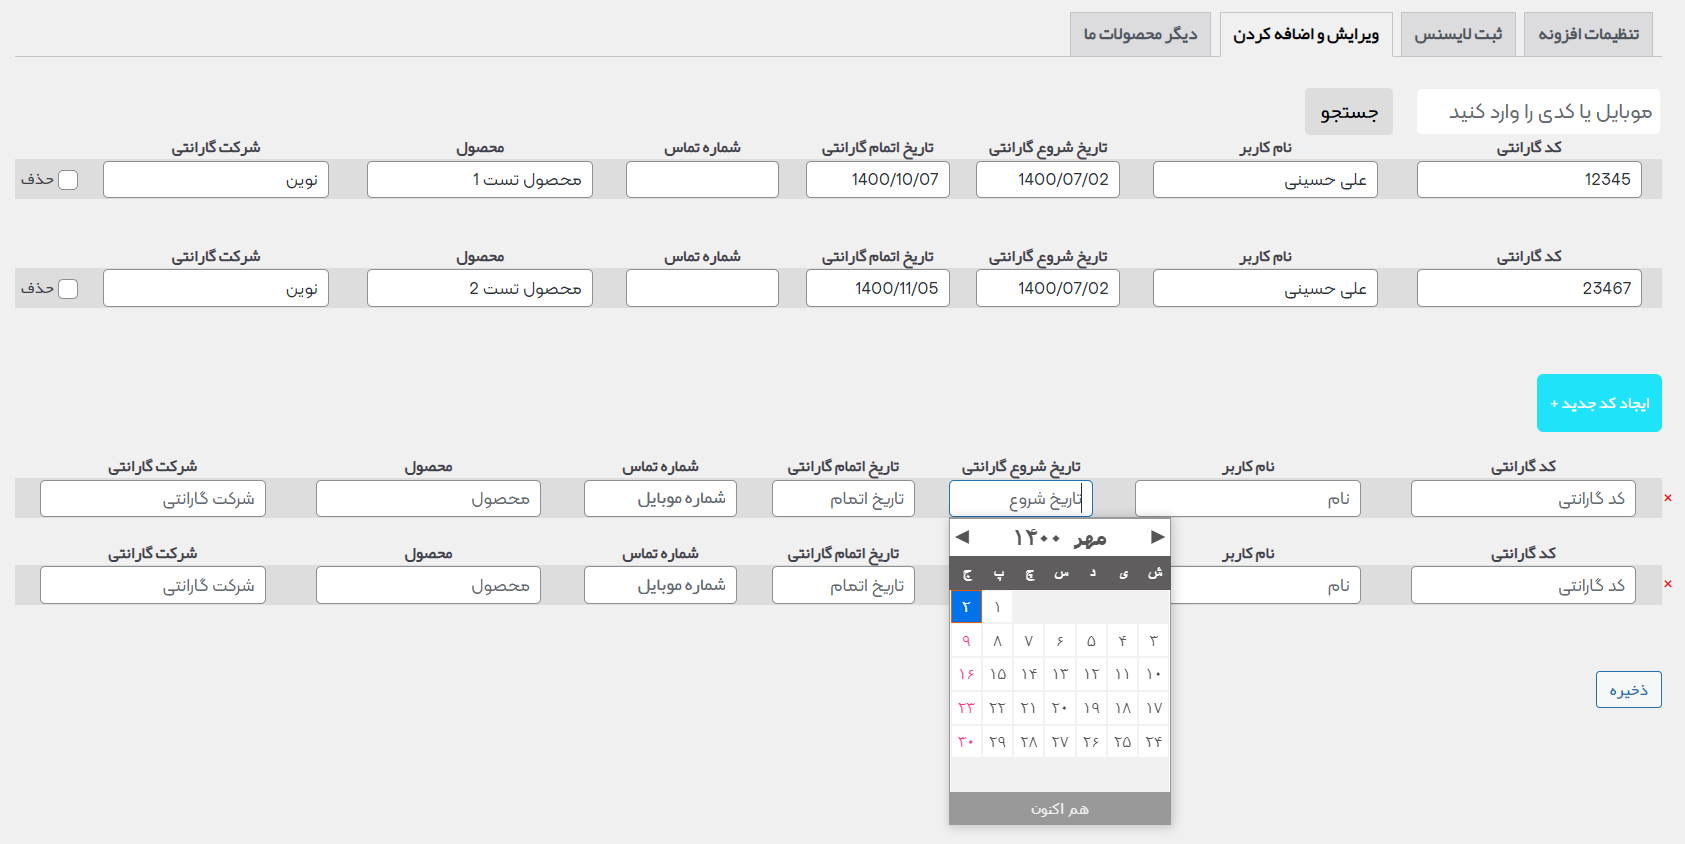Open the تاریخ اتمام date field in second new row

pos(843,585)
